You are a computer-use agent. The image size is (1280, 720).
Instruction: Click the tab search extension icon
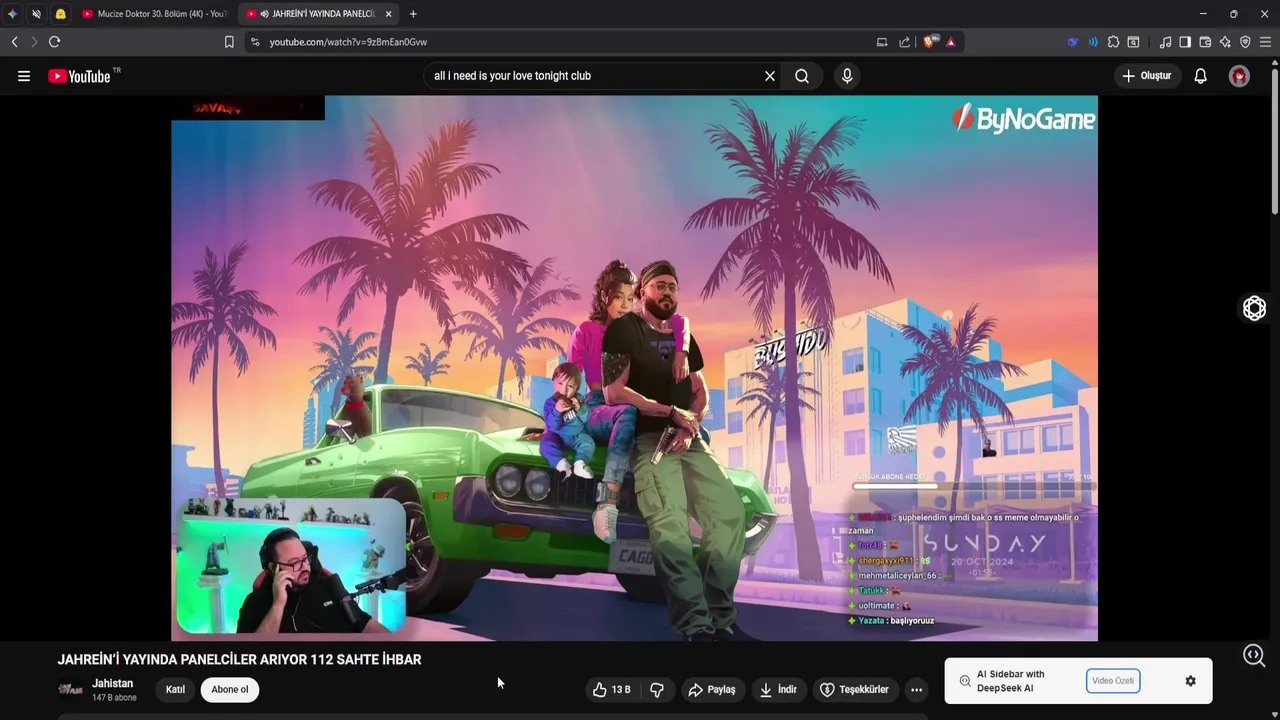1133,42
